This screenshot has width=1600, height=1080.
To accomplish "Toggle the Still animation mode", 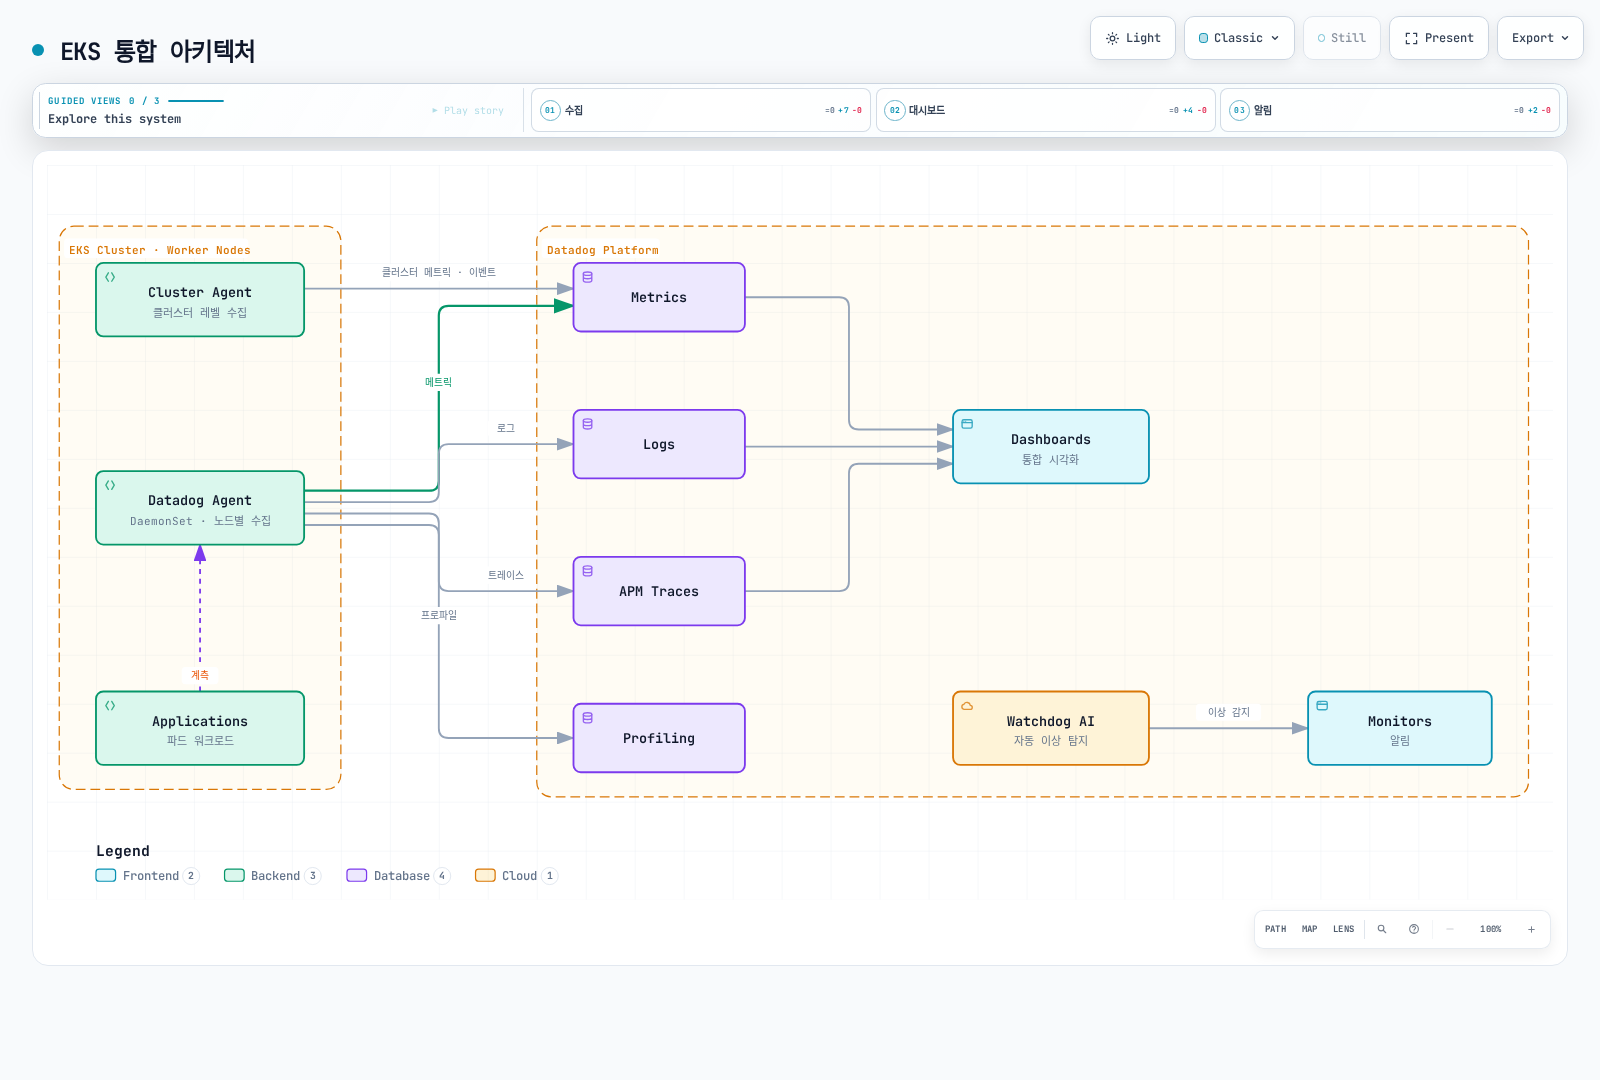I will click(1342, 38).
